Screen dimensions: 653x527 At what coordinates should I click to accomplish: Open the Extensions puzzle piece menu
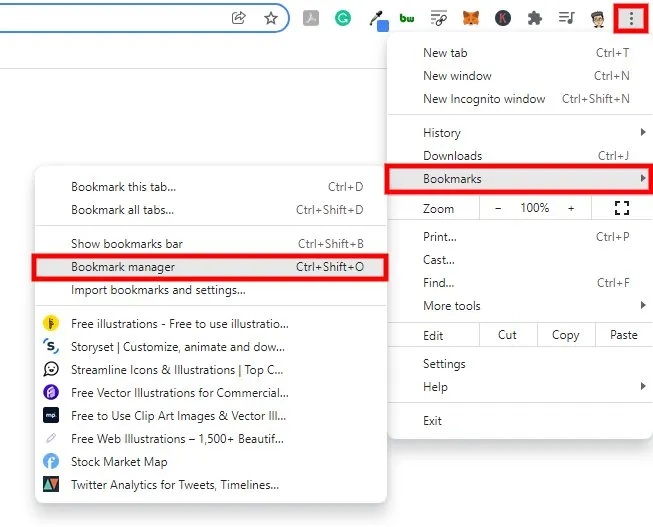pyautogui.click(x=535, y=18)
